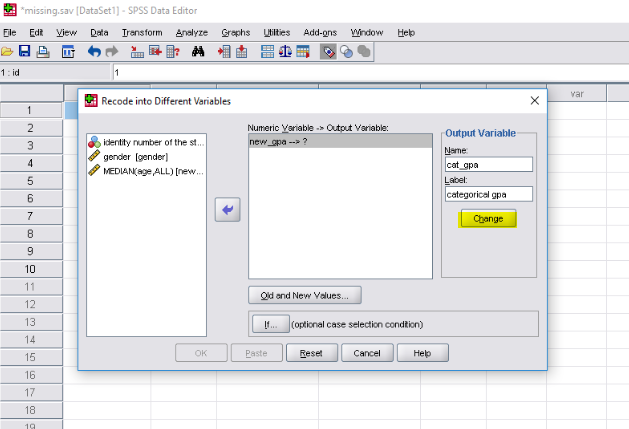Open the Add-ons menu
The width and height of the screenshot is (629, 429).
pyautogui.click(x=320, y=33)
